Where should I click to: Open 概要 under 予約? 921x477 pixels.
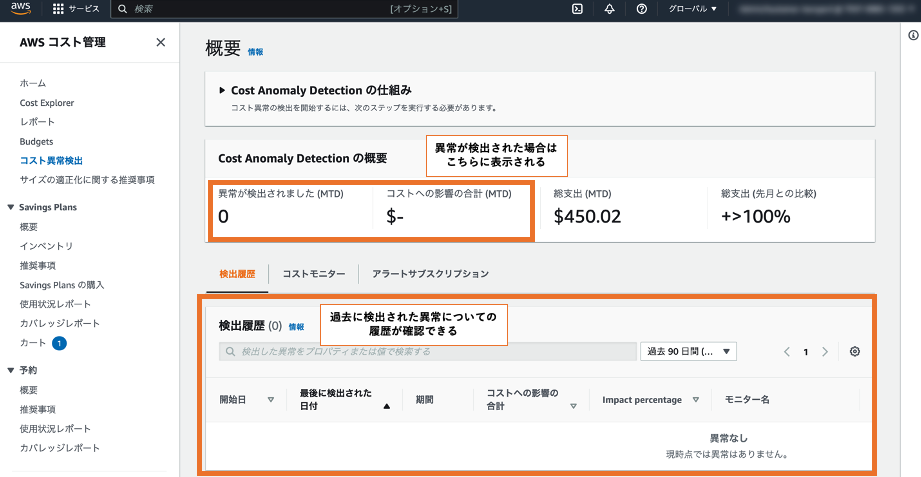pos(29,390)
